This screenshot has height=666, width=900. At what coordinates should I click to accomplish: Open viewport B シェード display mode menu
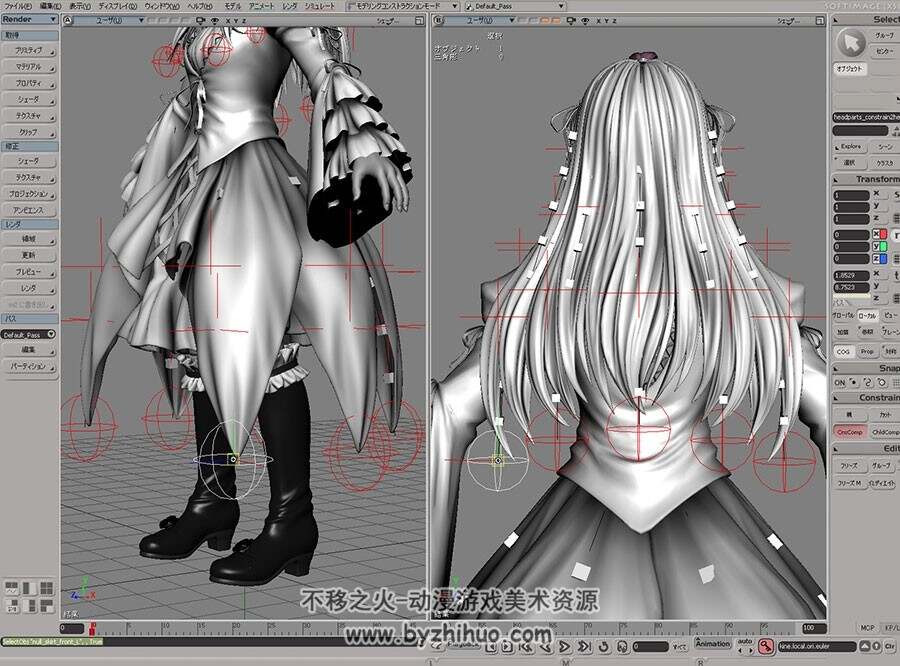[x=788, y=21]
